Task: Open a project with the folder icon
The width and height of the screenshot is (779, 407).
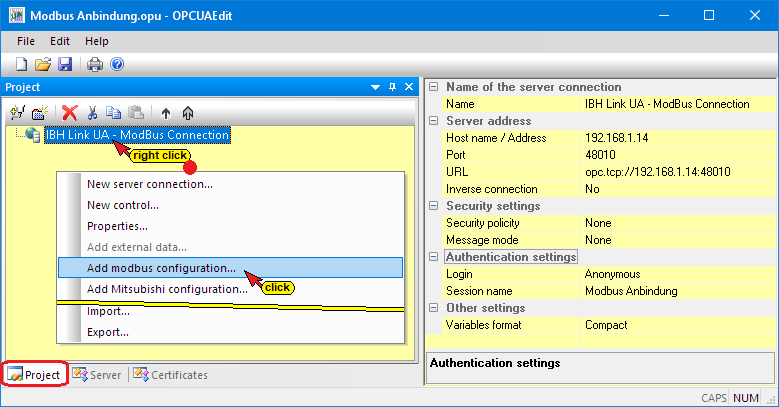Action: pos(43,64)
